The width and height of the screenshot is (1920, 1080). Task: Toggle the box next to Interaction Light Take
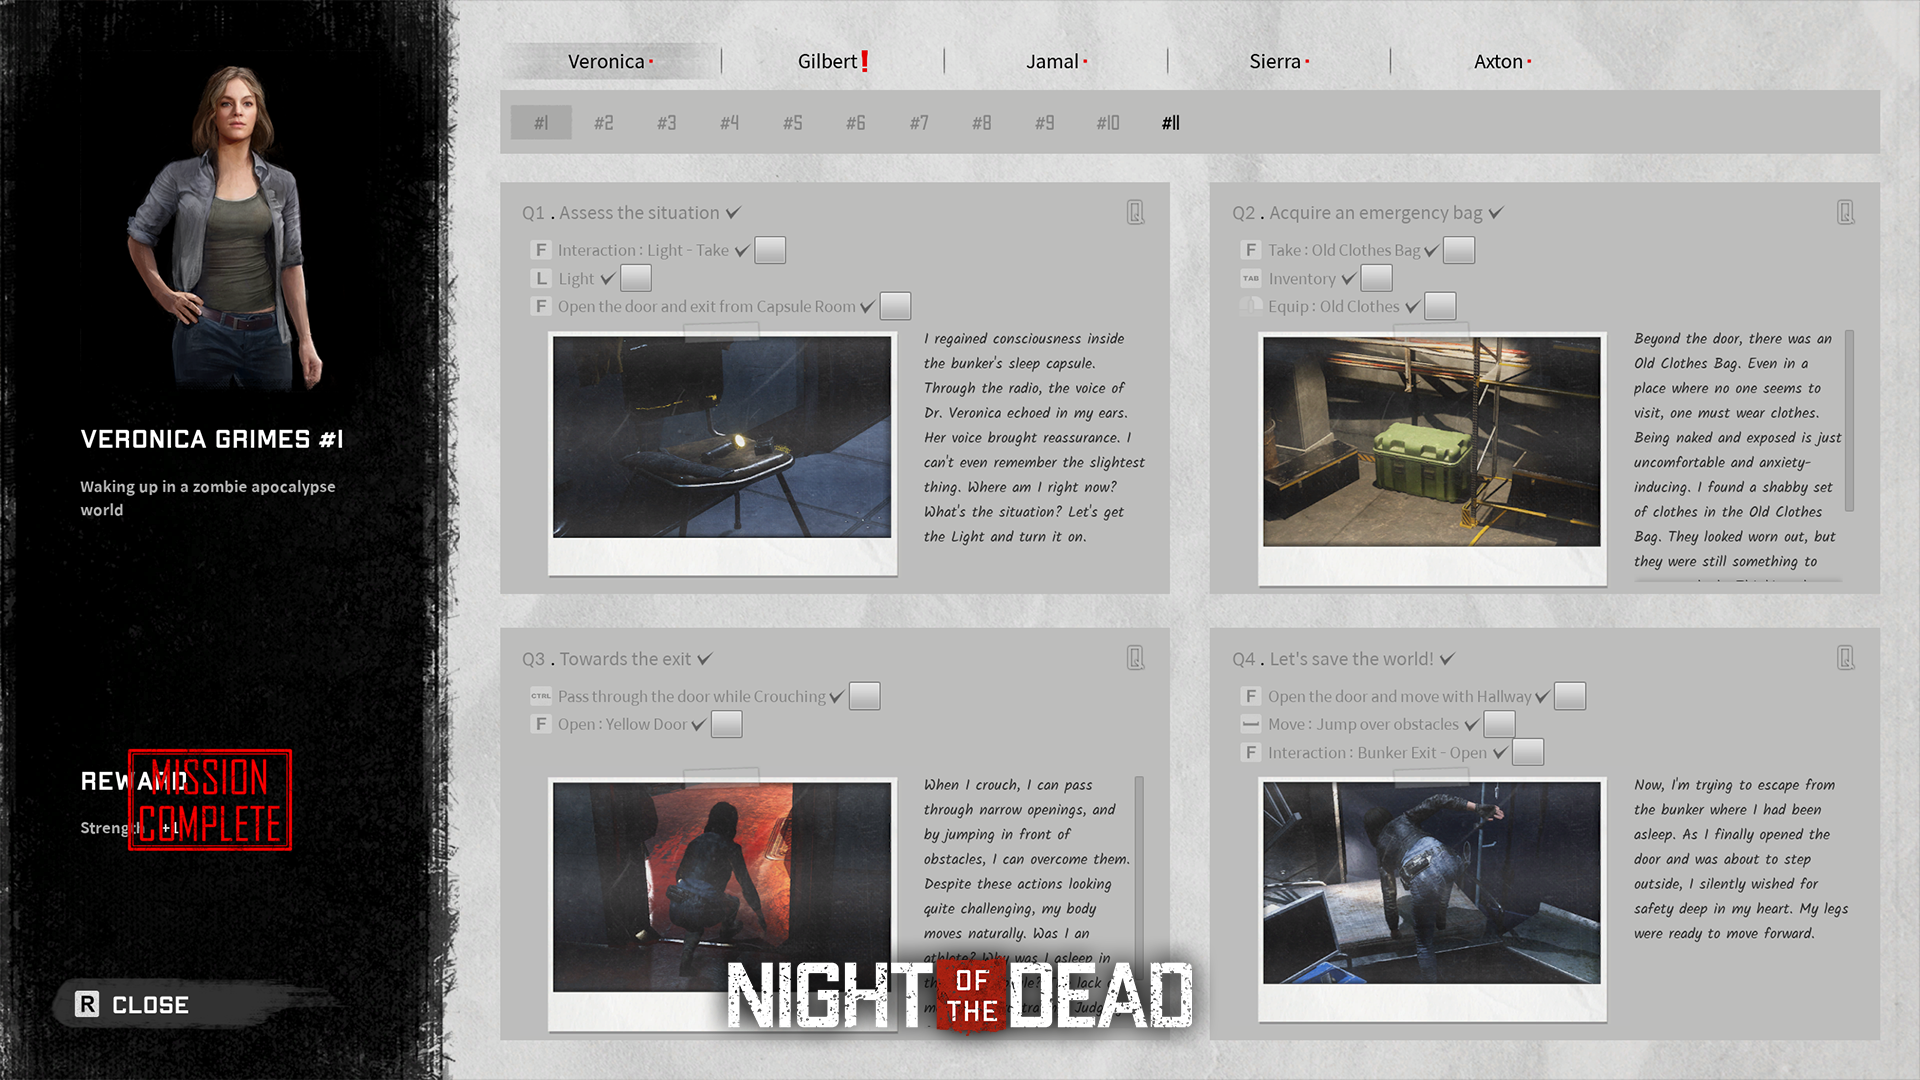pos(770,250)
